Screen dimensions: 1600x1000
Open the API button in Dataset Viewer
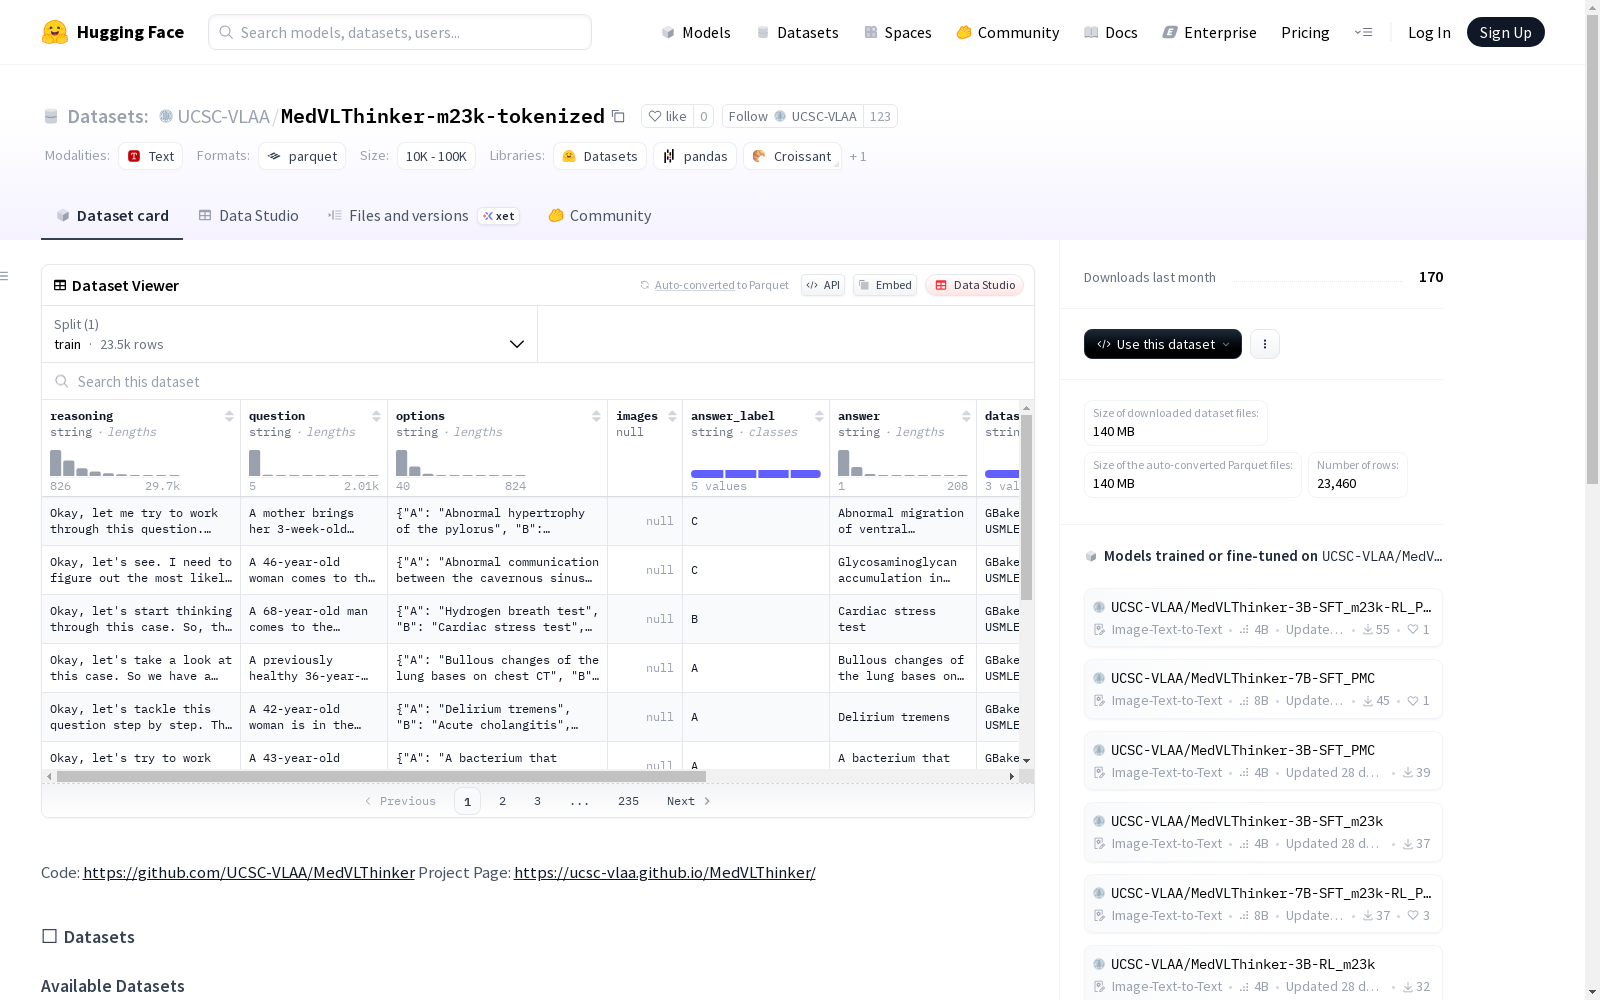coord(823,285)
